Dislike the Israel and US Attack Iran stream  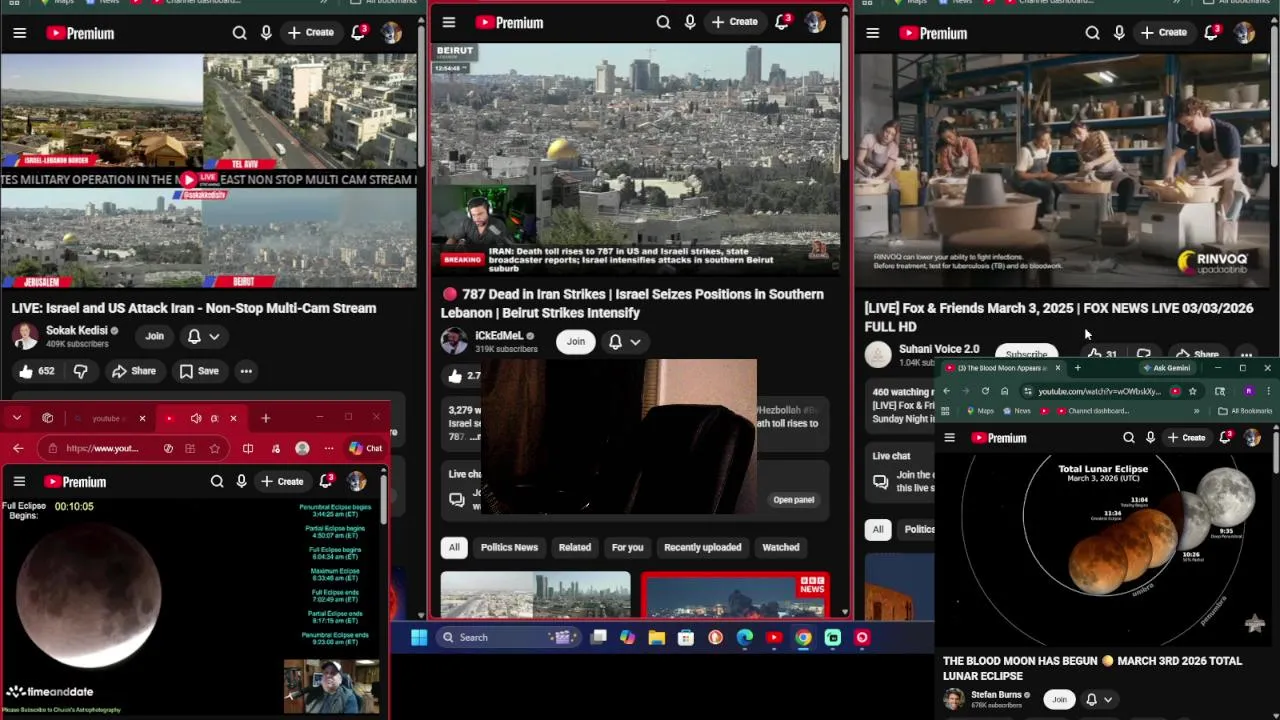pyautogui.click(x=81, y=371)
